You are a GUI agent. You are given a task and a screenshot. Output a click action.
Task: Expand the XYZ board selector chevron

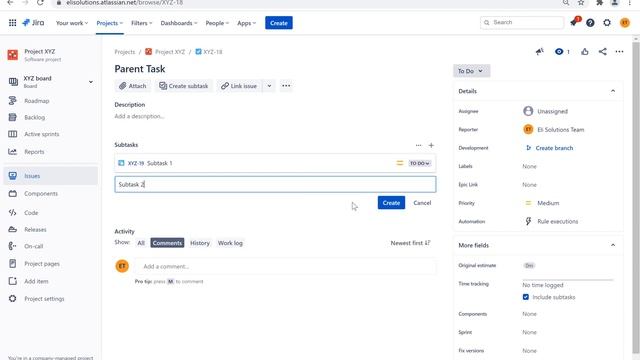[x=91, y=82]
